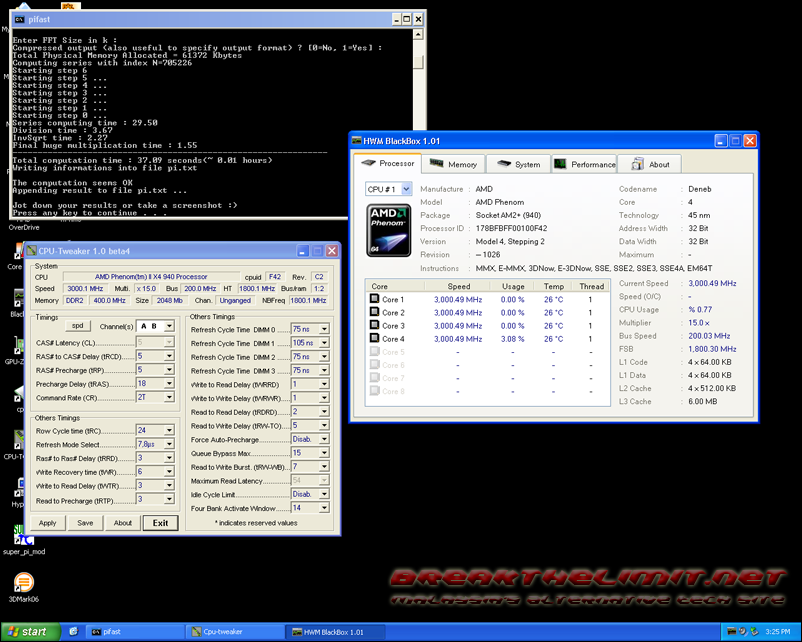Click the CPU name field in CPU-Tweaker
The height and width of the screenshot is (642, 802).
click(151, 277)
